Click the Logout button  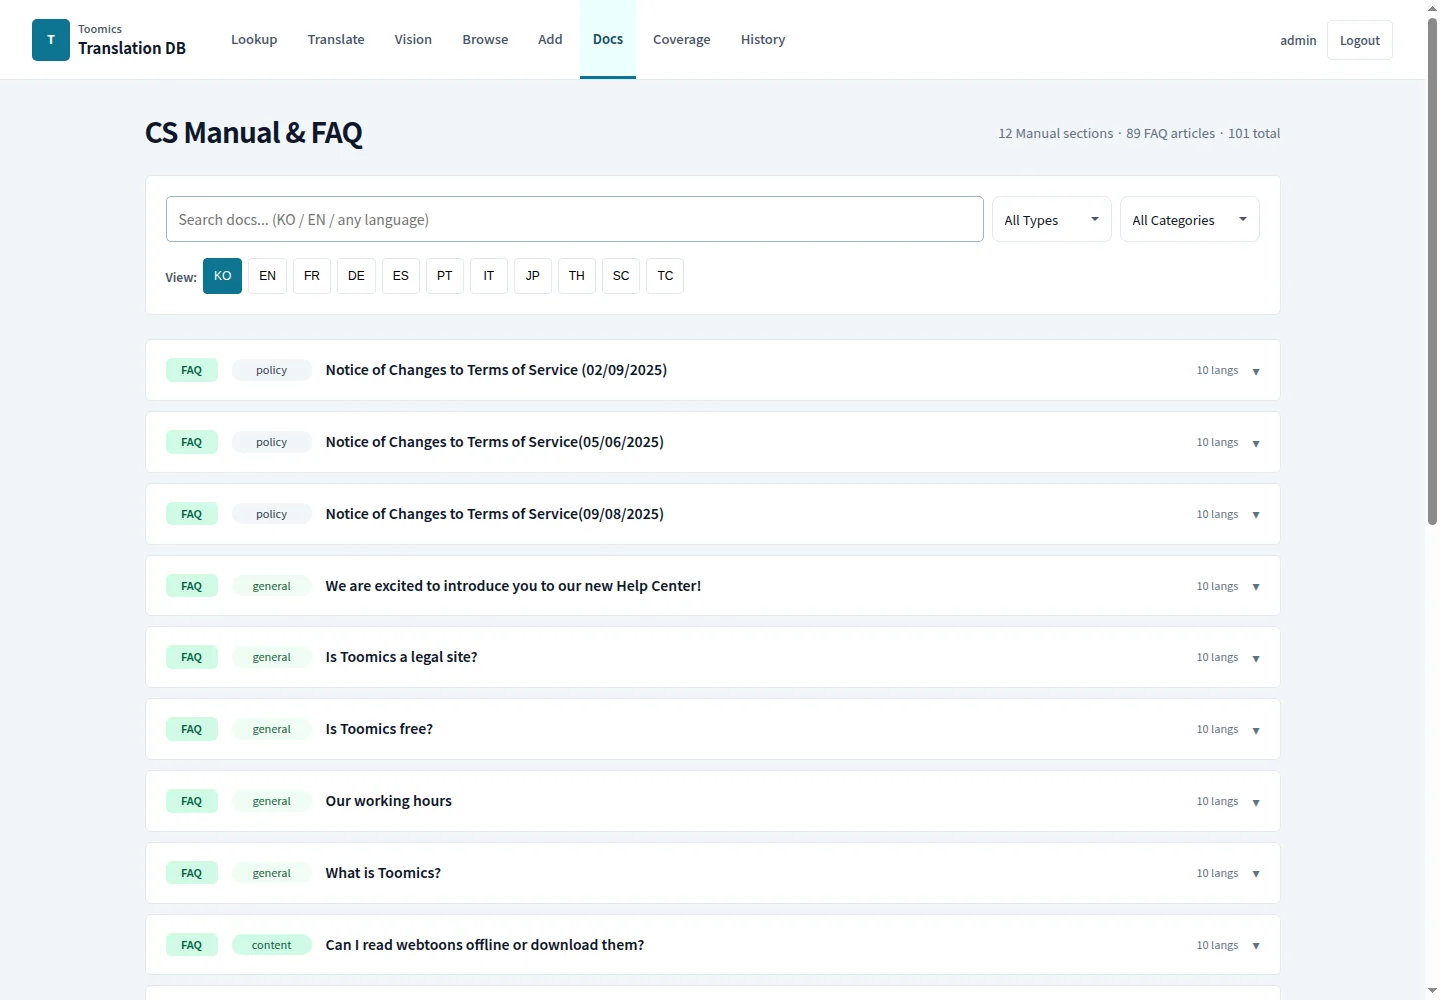1360,40
